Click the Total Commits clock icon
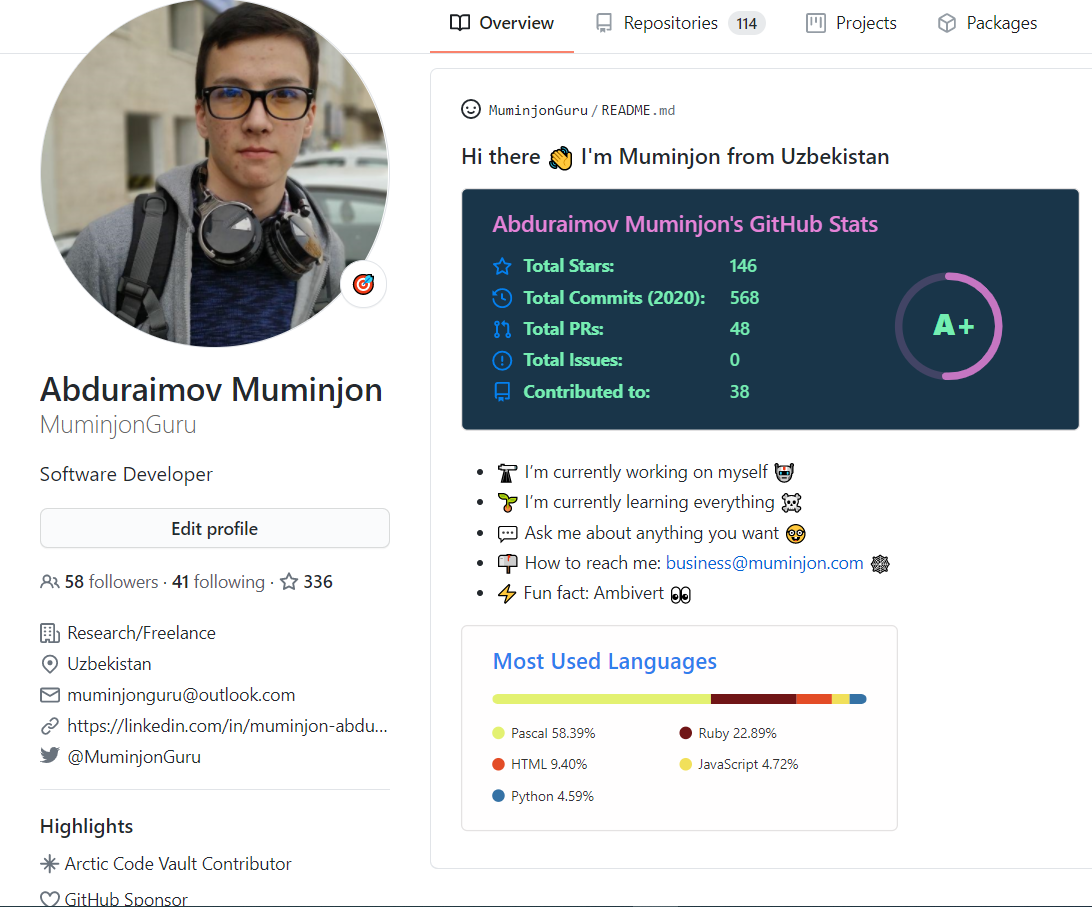The height and width of the screenshot is (907, 1092). pos(502,298)
